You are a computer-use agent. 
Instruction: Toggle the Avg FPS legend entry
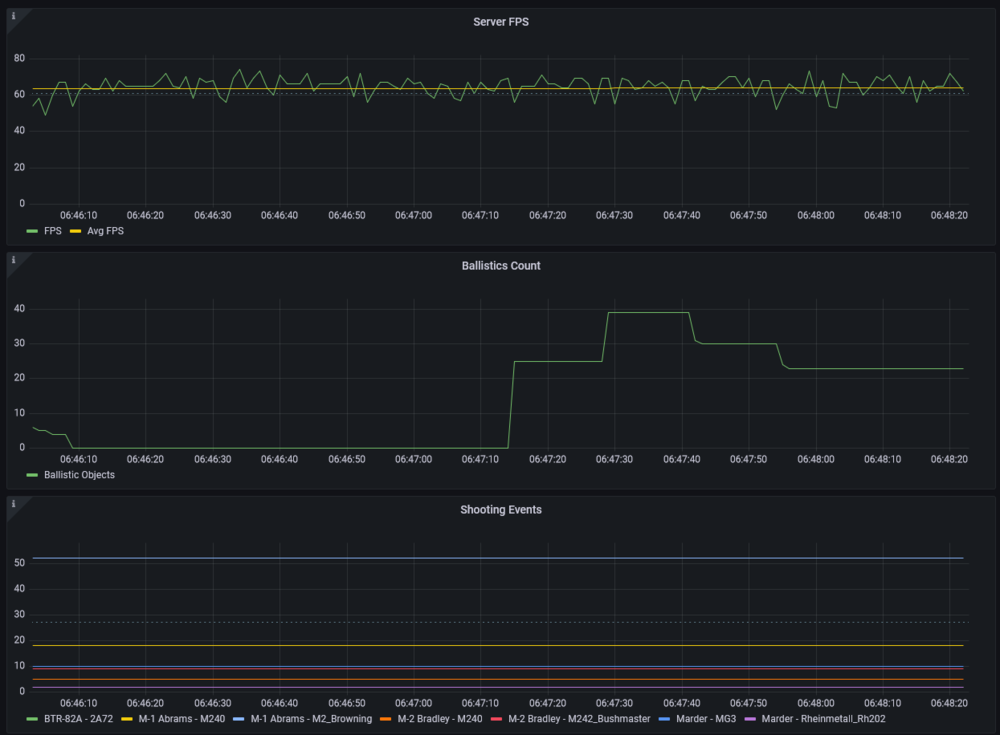coord(105,231)
